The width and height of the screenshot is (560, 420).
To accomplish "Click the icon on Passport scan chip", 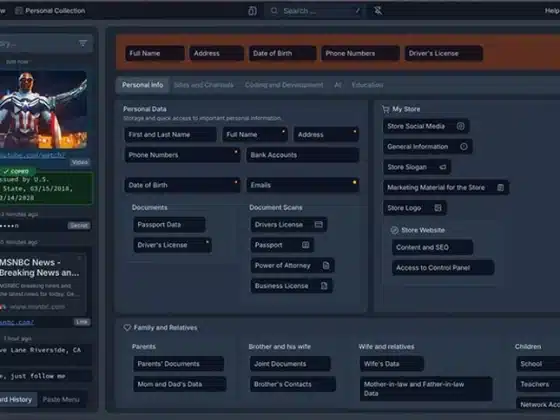I will pos(305,245).
